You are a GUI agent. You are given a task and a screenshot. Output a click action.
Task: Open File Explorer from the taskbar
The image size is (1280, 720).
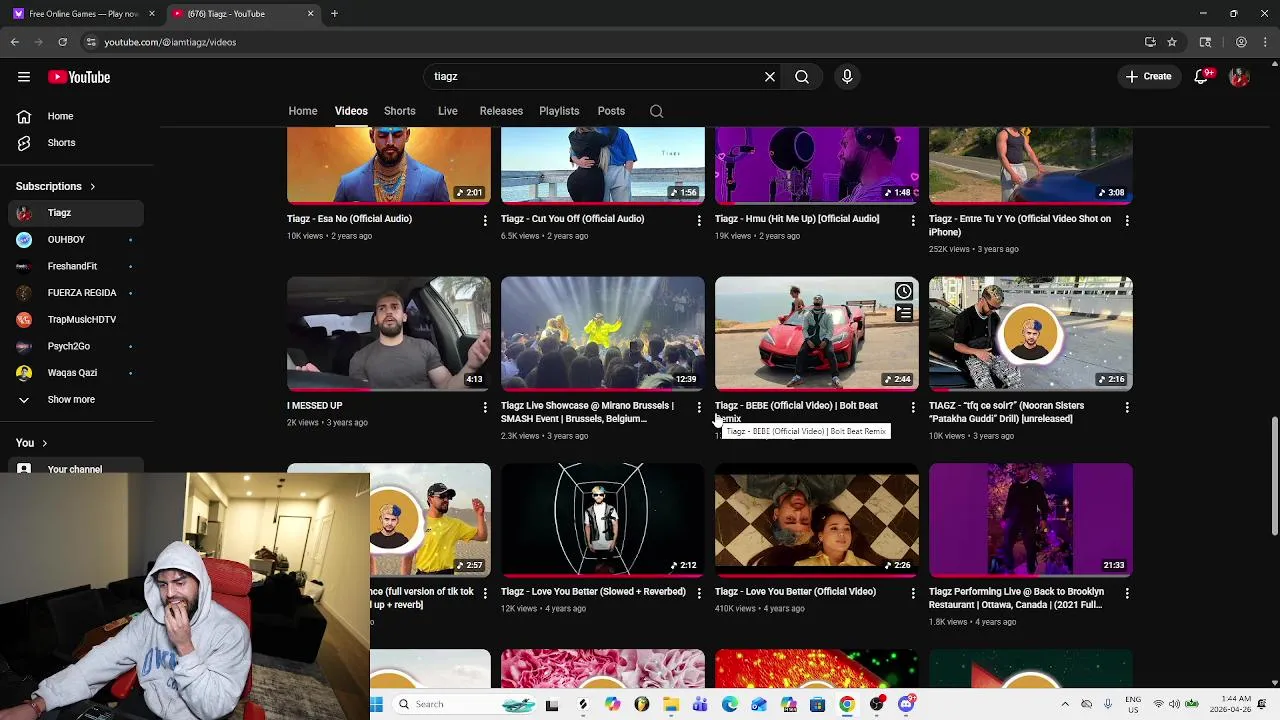pyautogui.click(x=671, y=704)
